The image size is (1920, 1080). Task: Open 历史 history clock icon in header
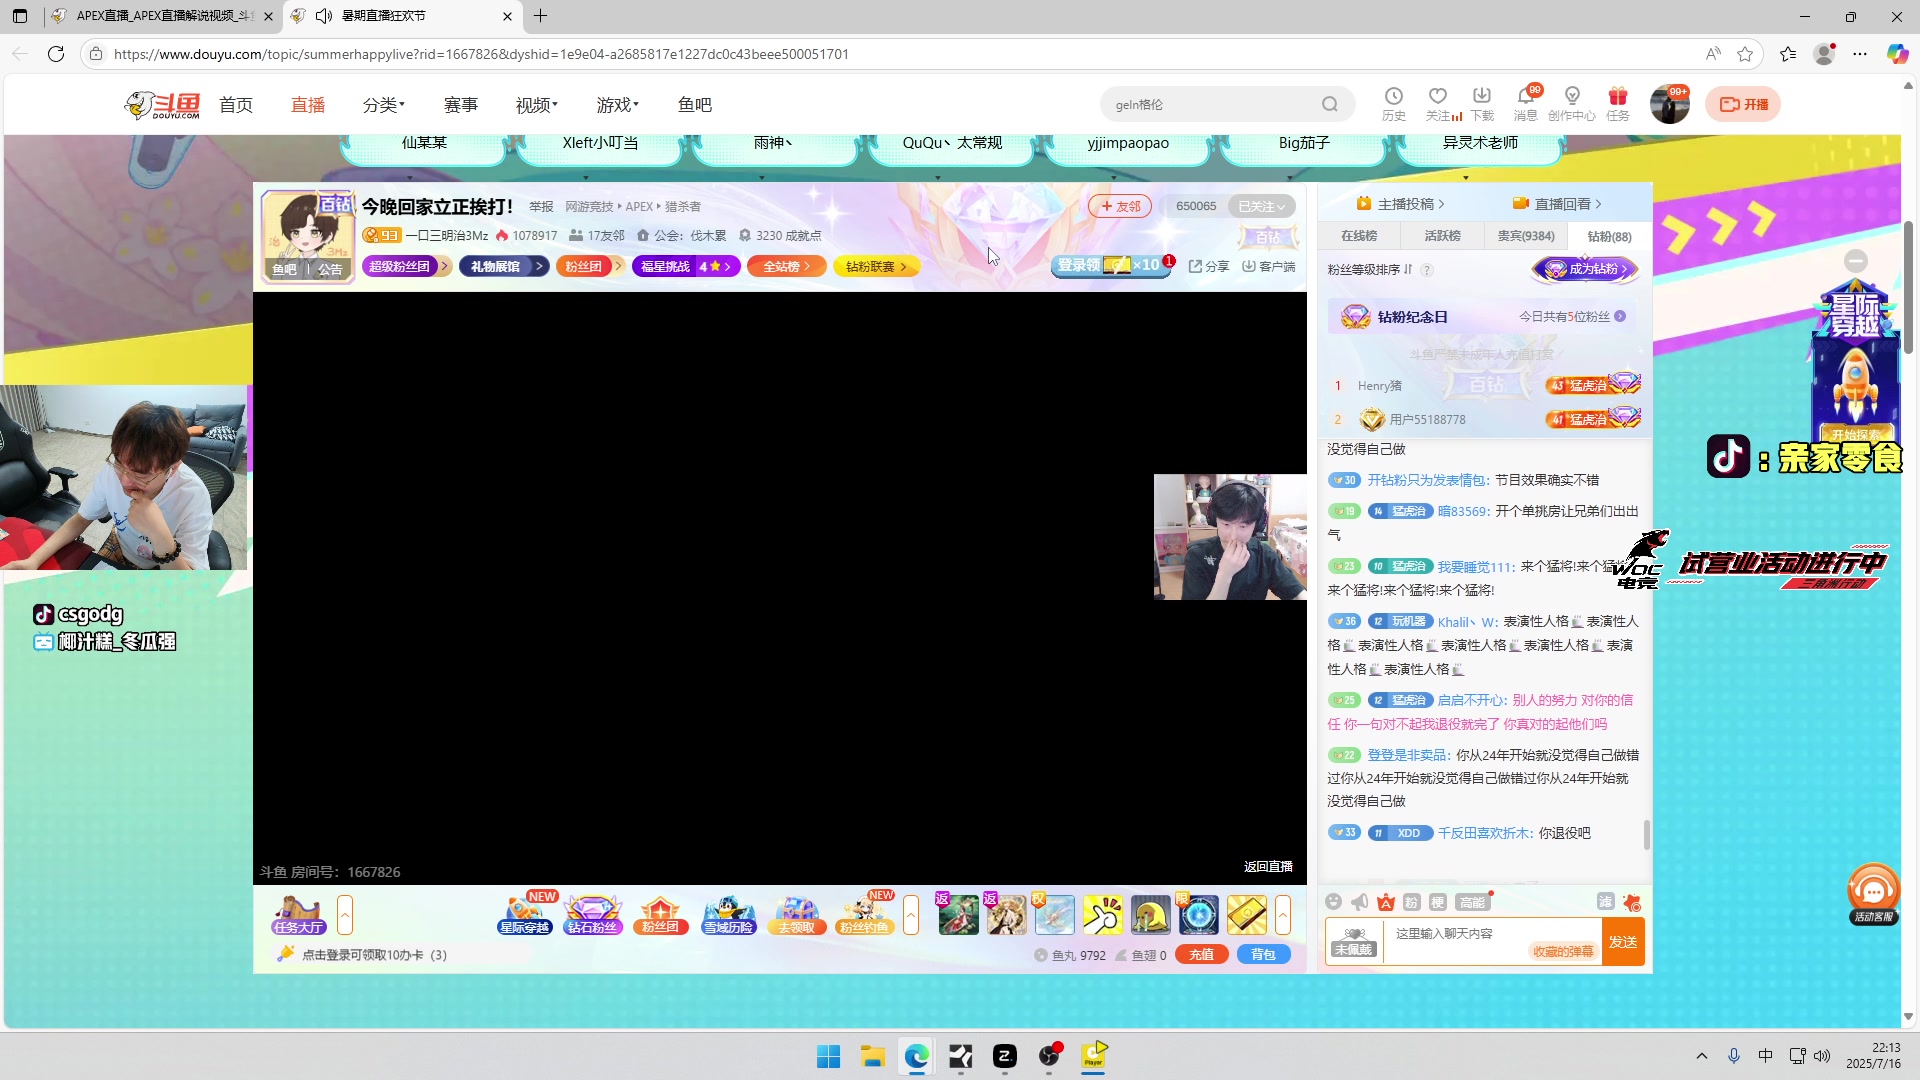[x=1394, y=103]
